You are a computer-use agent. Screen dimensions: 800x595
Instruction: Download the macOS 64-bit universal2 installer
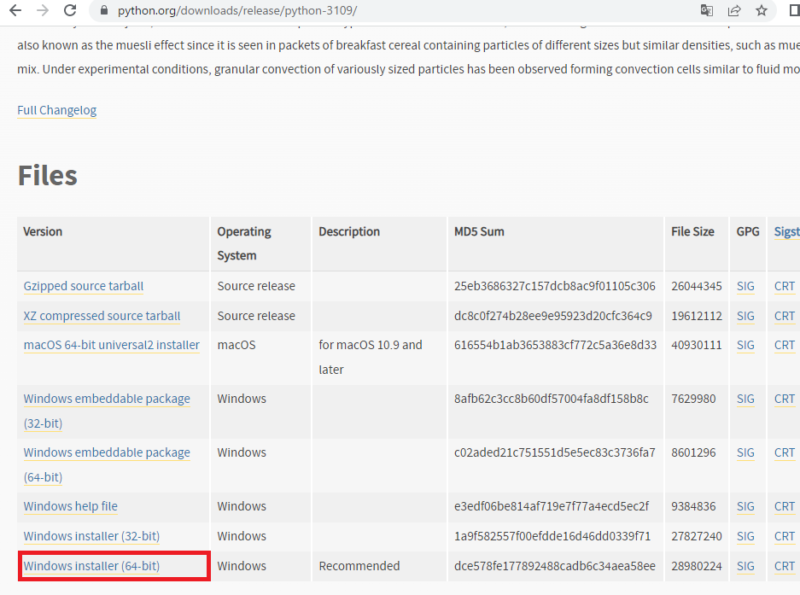click(111, 345)
